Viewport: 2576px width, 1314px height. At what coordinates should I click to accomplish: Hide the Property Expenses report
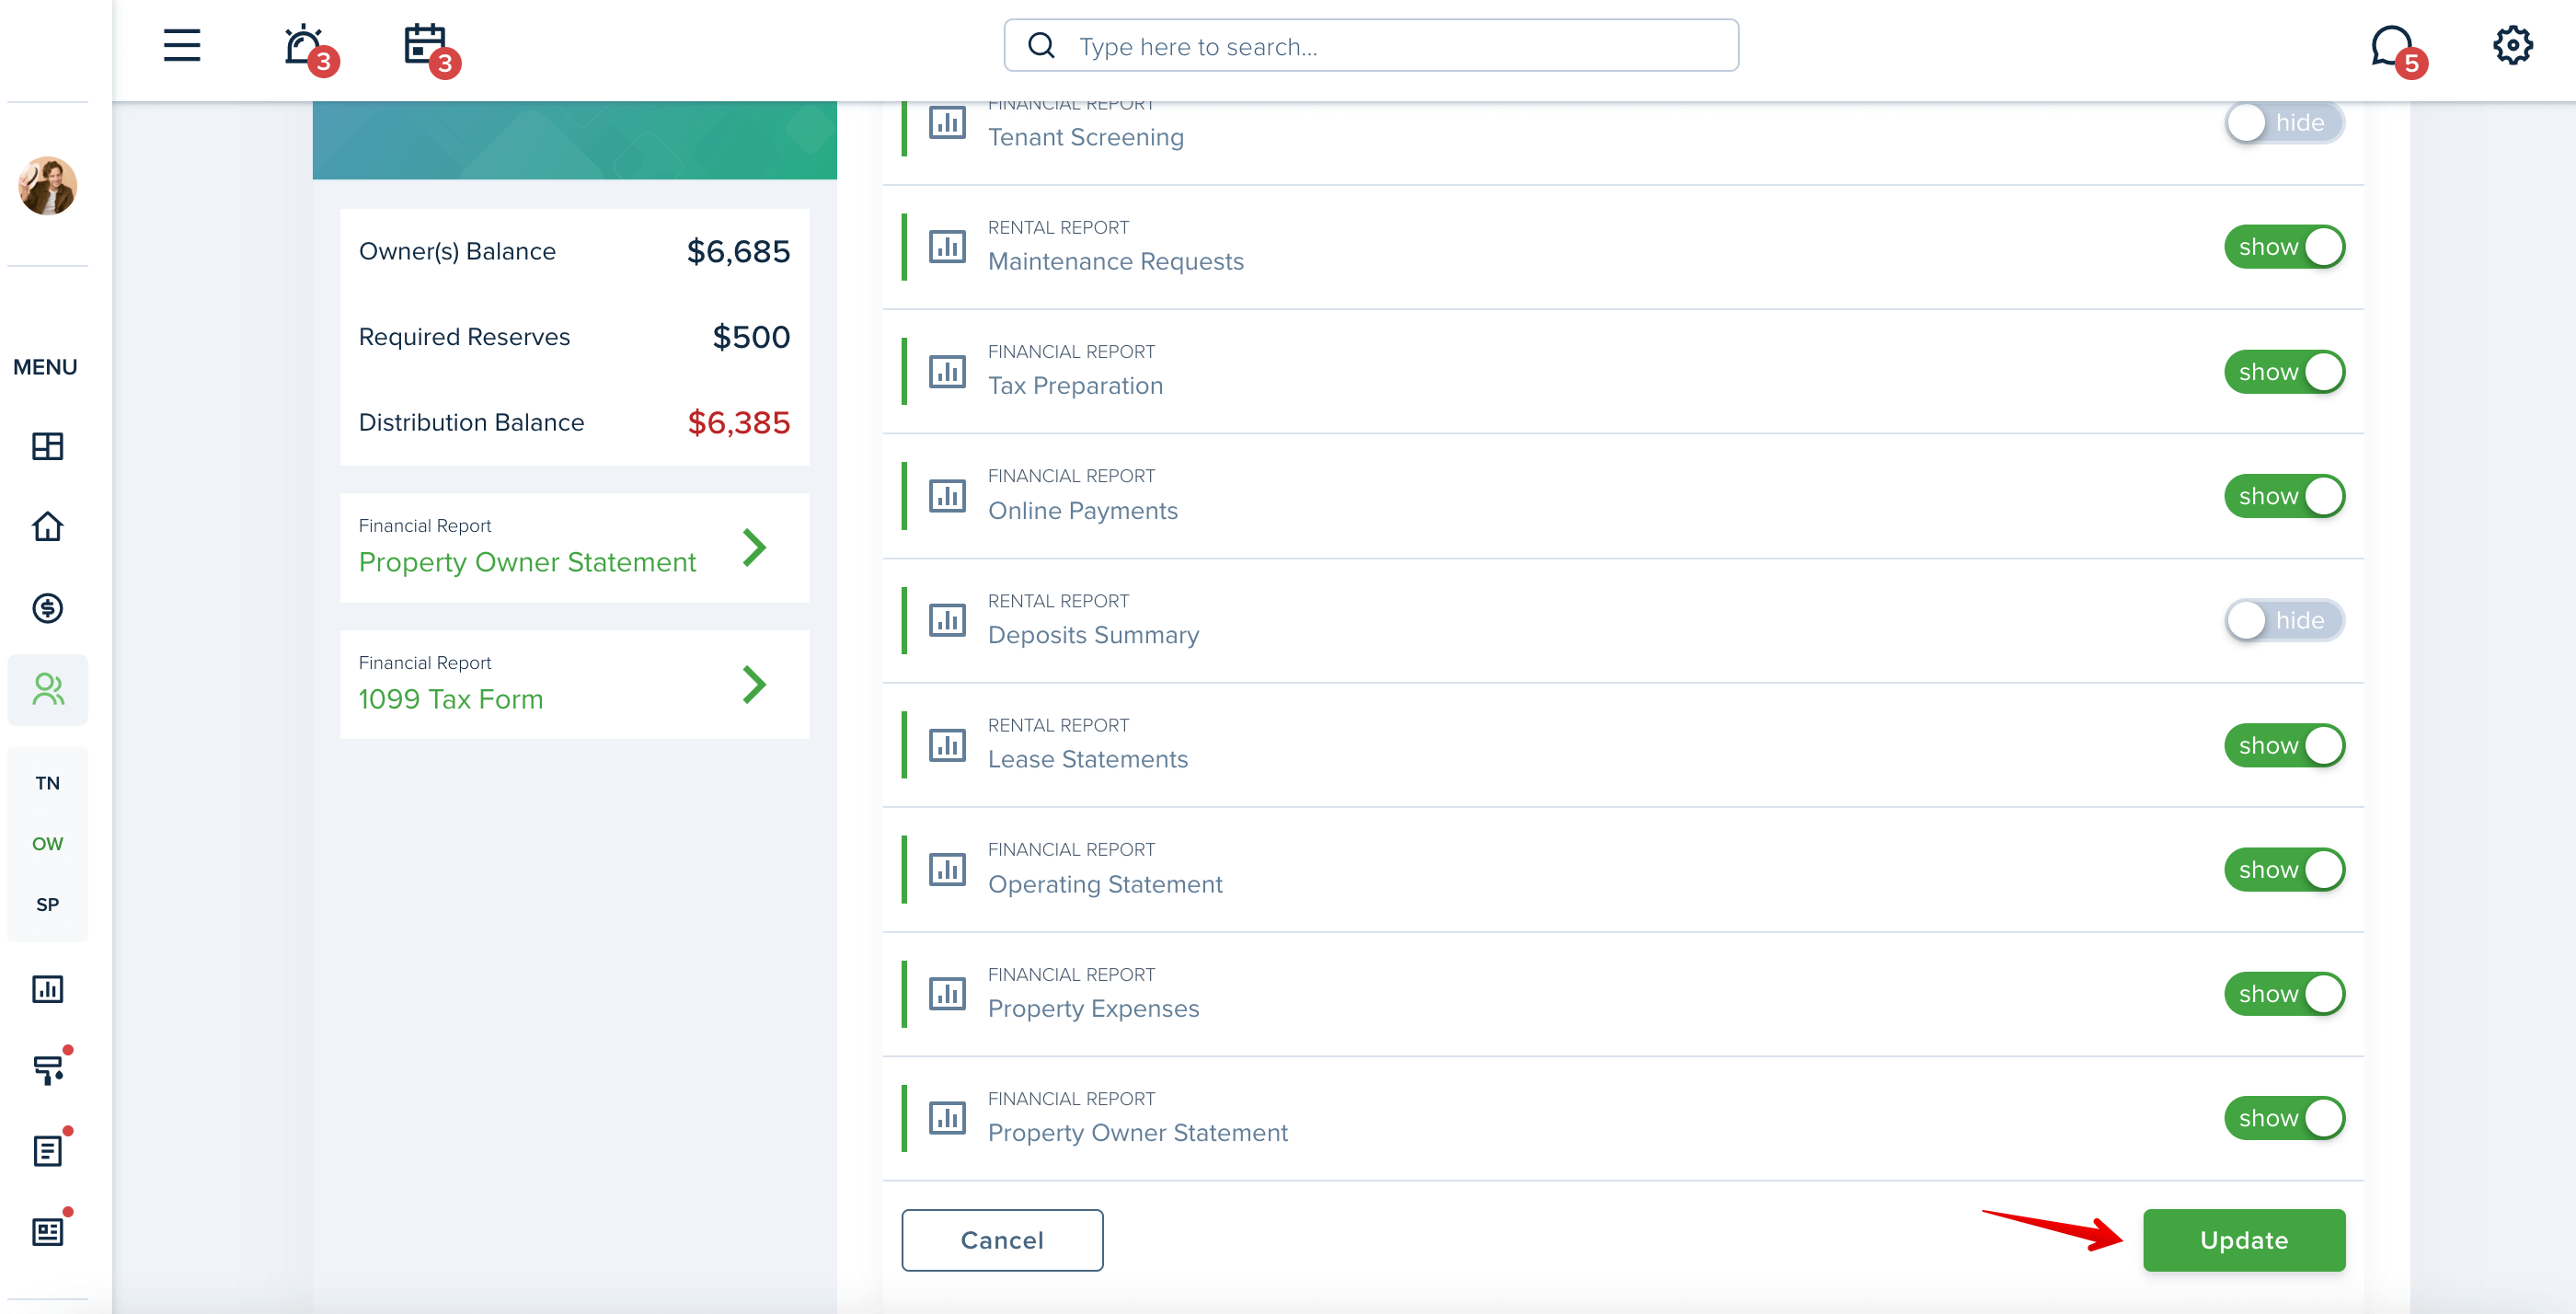coord(2284,994)
